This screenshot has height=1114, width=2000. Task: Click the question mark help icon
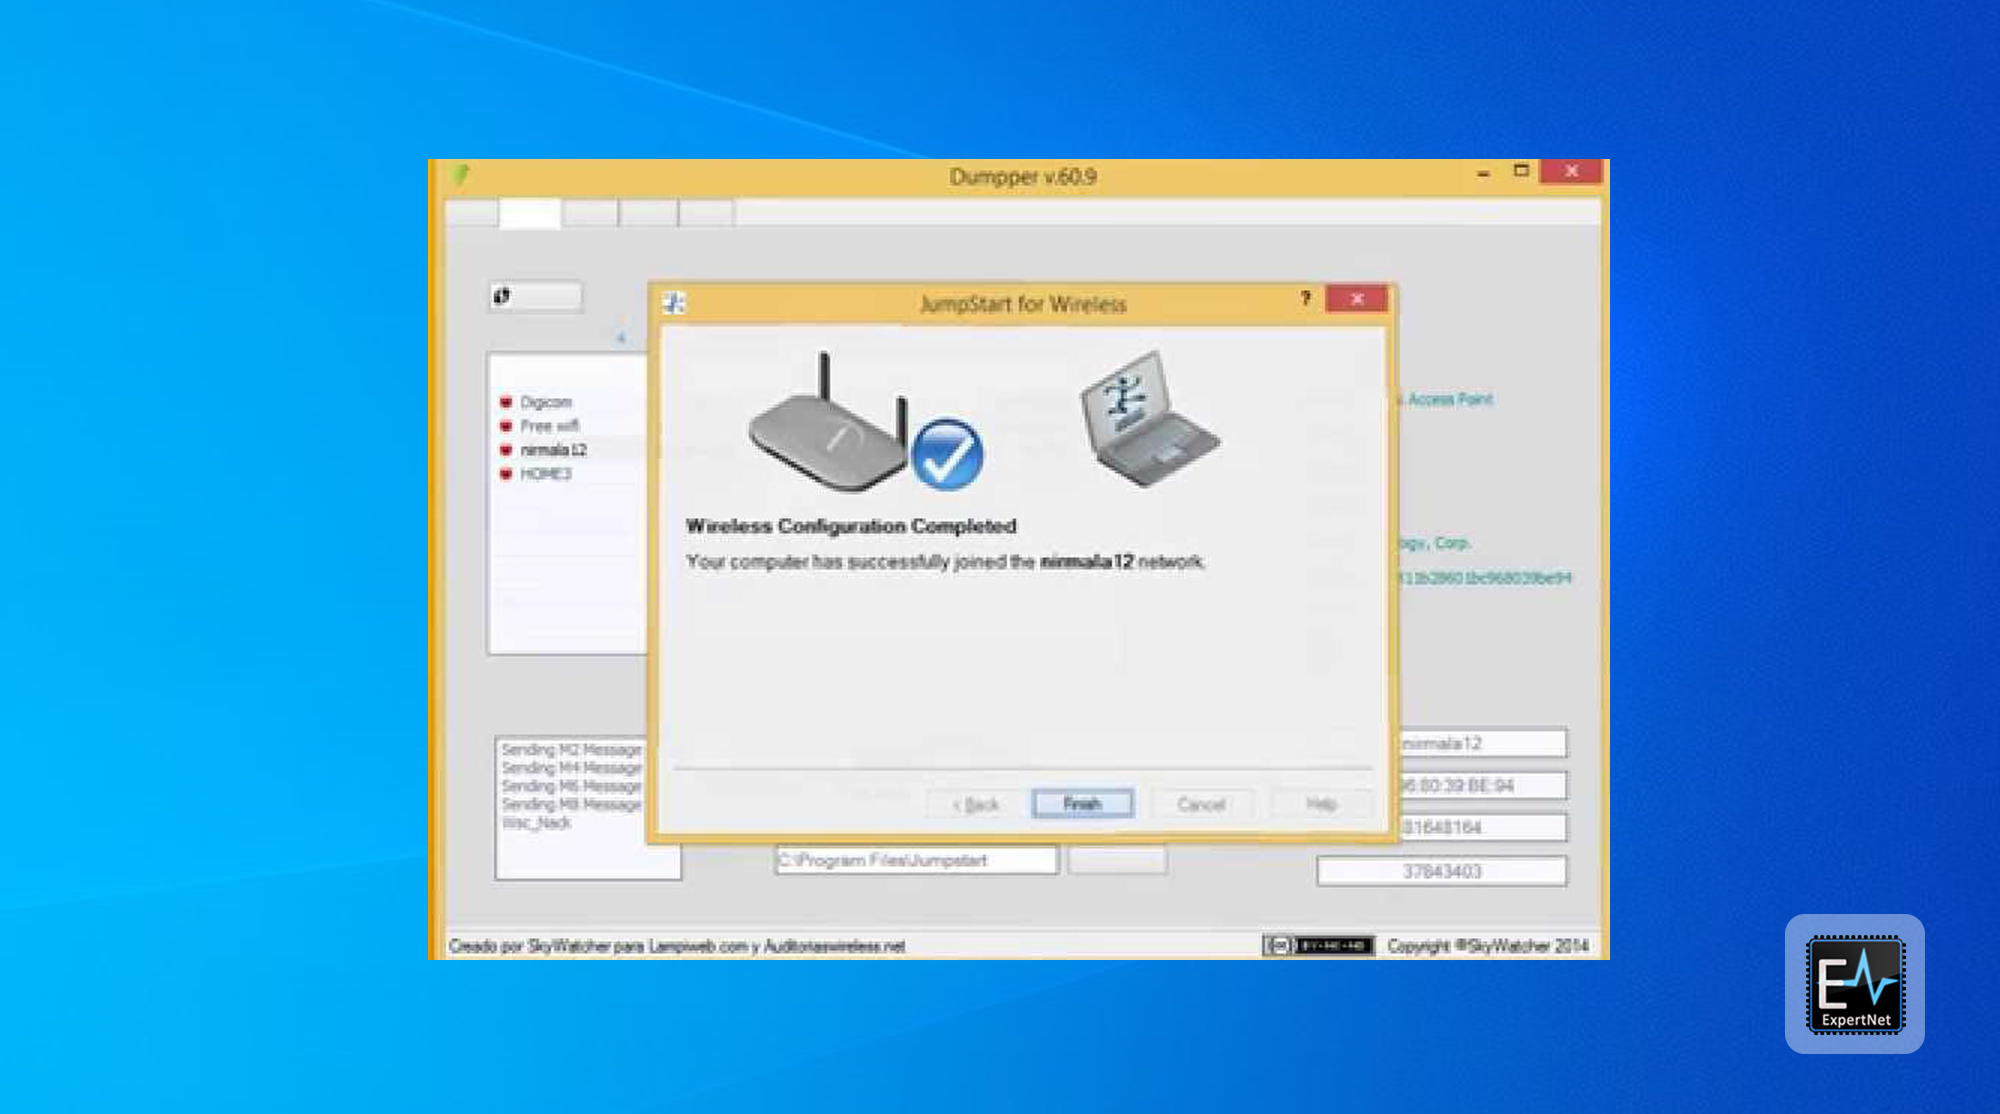pyautogui.click(x=1305, y=298)
